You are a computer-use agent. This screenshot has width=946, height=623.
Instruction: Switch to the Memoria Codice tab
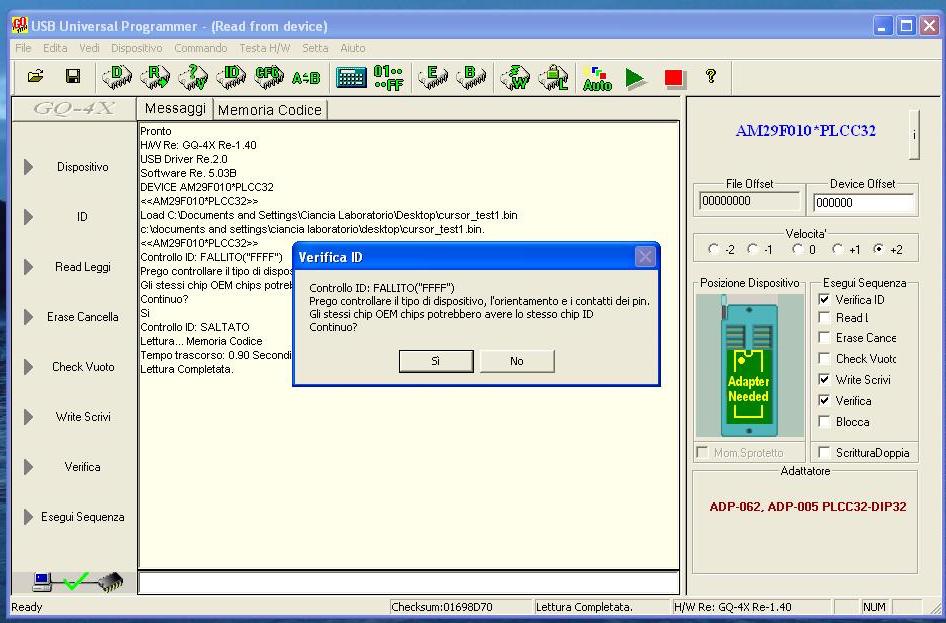click(x=270, y=110)
